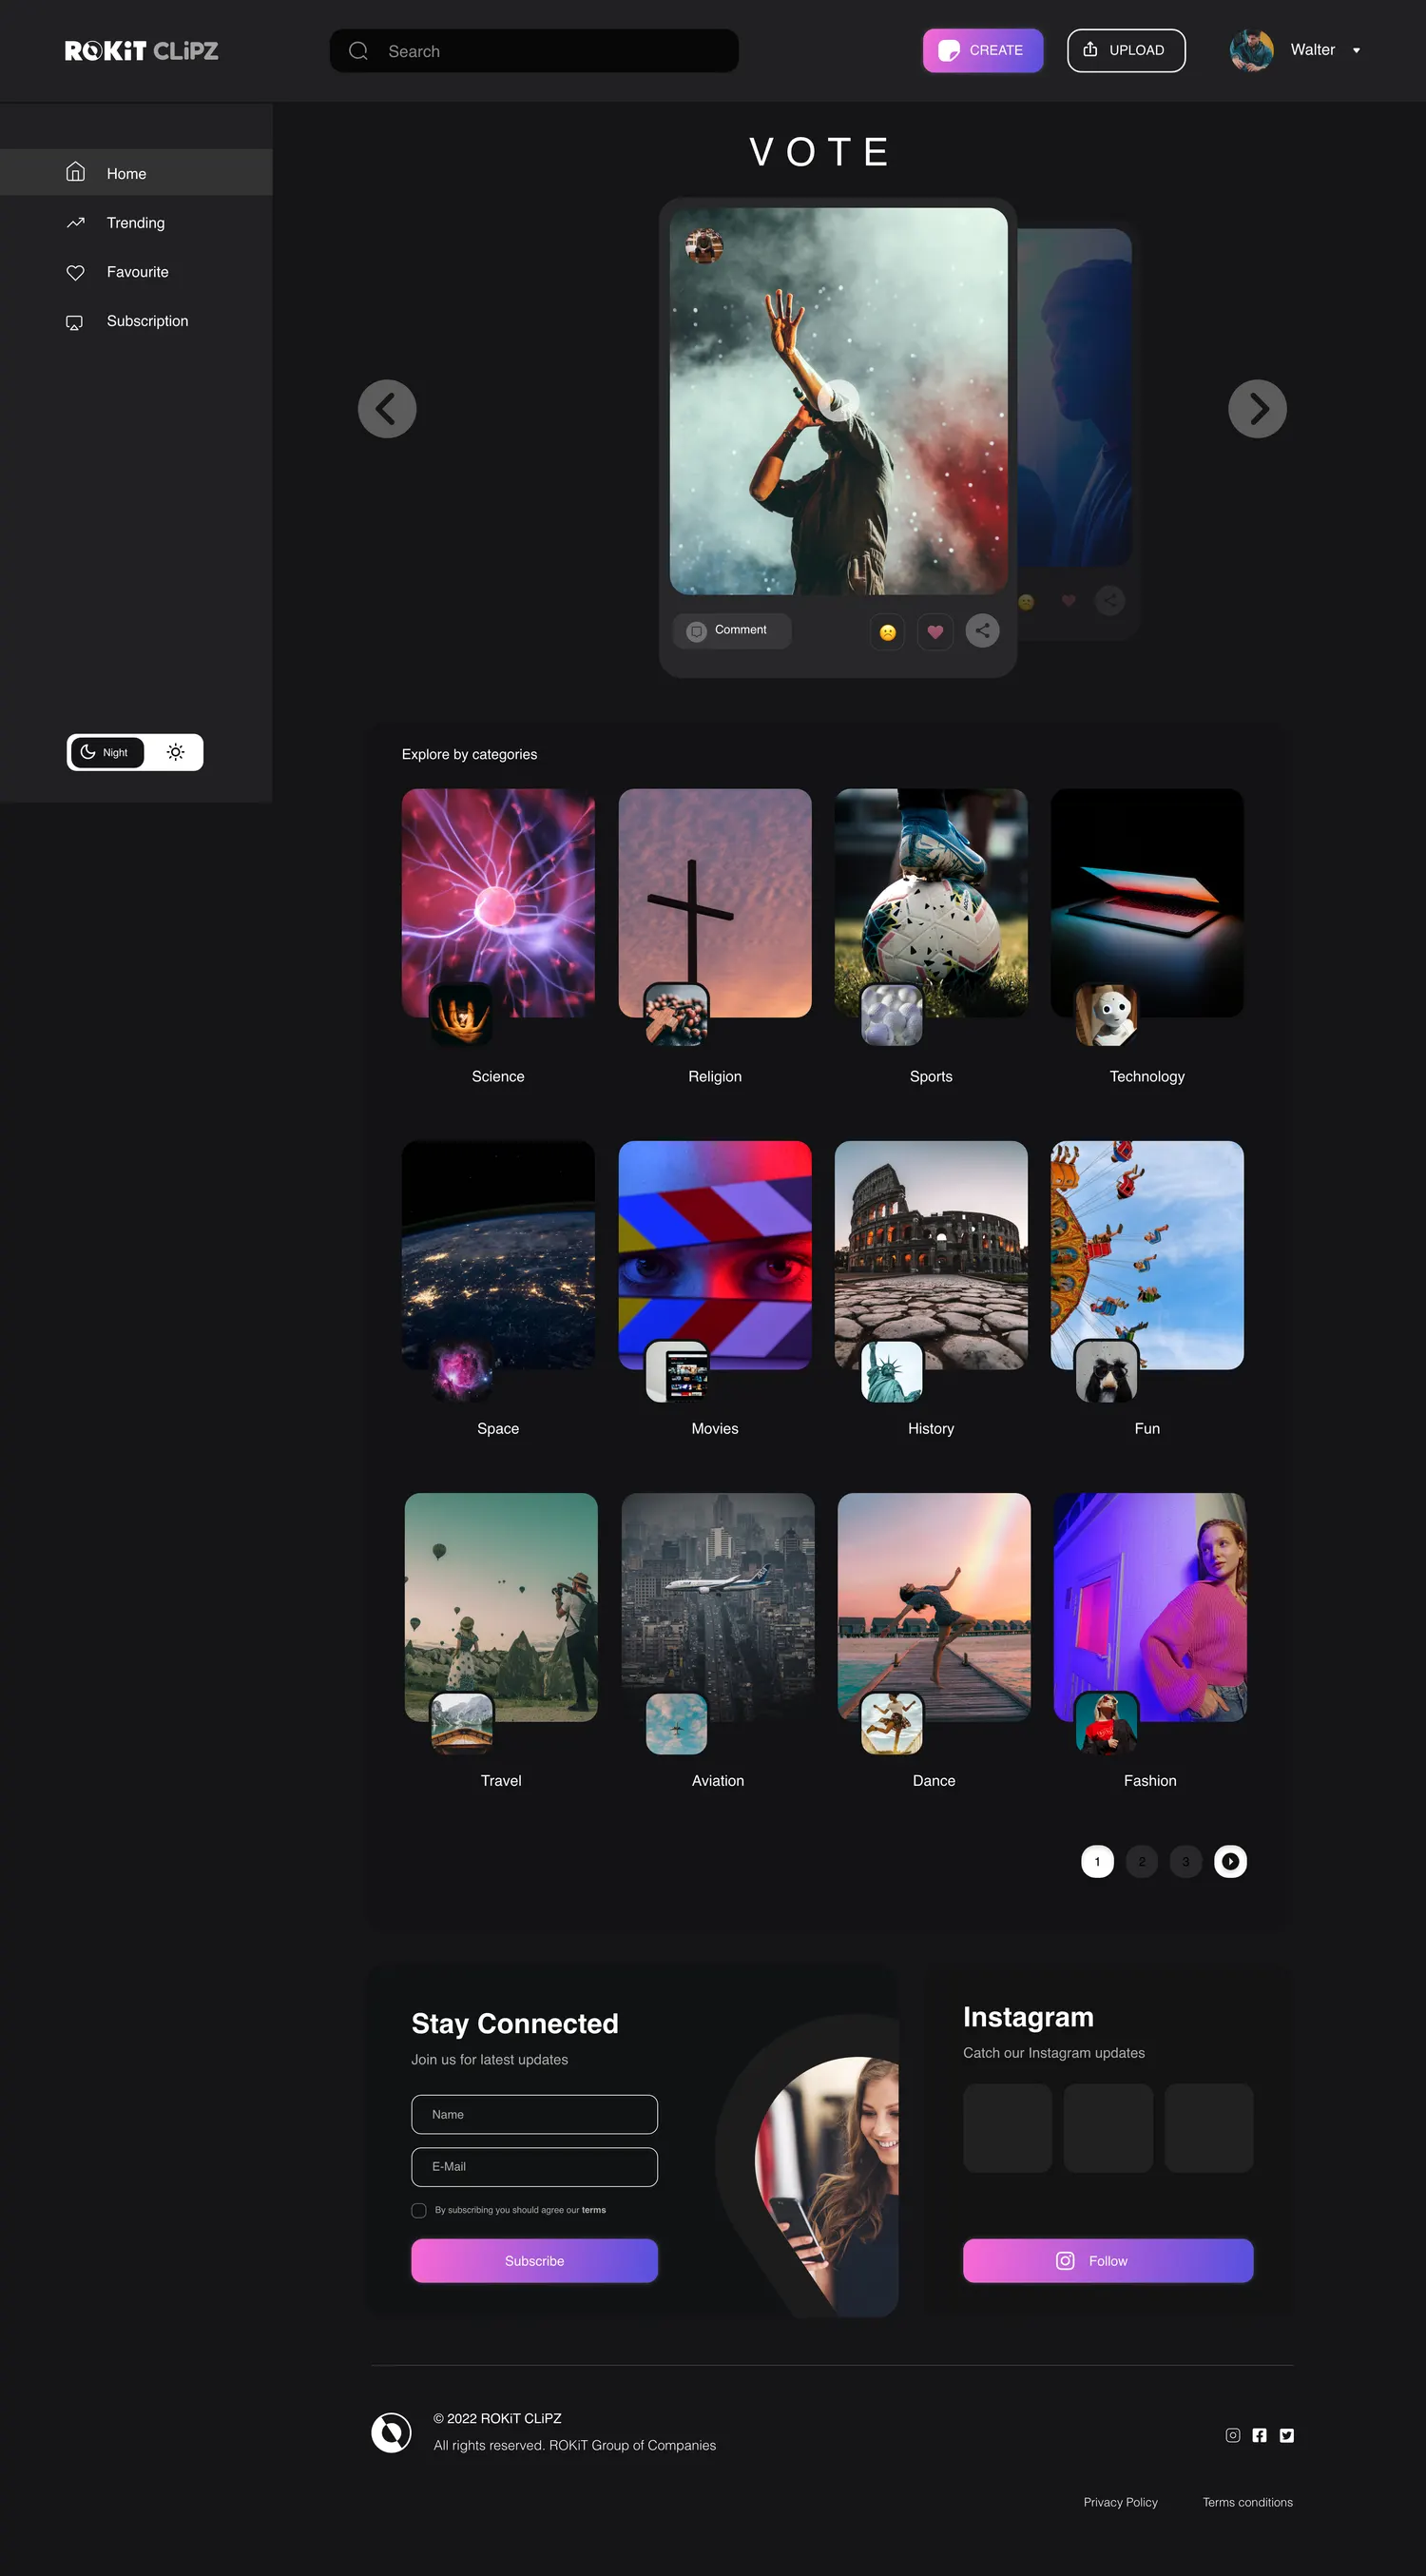Screen dimensions: 1426x2576
Task: Open the footer Twitter icon
Action: click(x=1287, y=2435)
